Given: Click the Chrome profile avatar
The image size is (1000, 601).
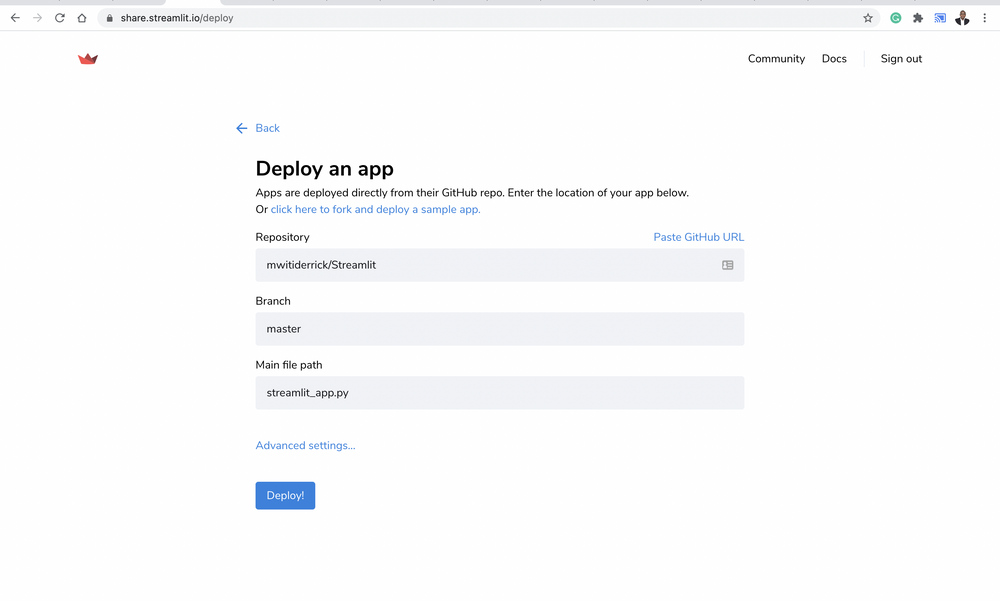Looking at the screenshot, I should (962, 17).
